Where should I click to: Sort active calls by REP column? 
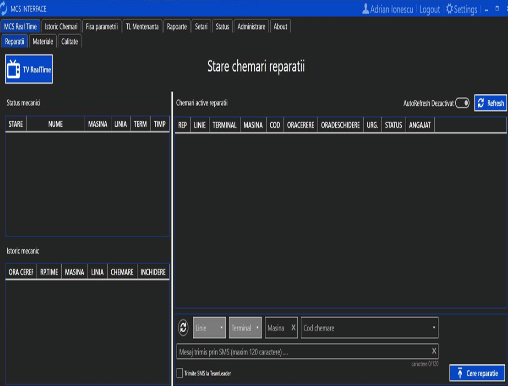(182, 125)
